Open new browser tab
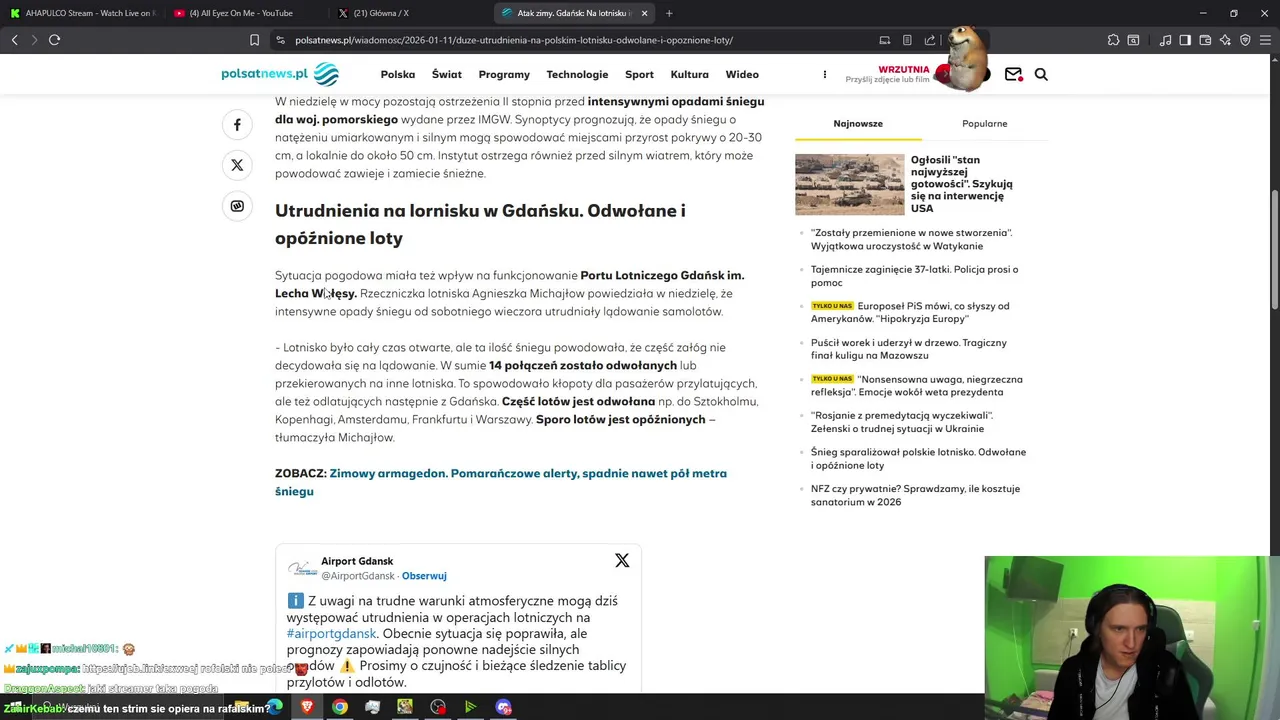The height and width of the screenshot is (720, 1280). click(669, 13)
